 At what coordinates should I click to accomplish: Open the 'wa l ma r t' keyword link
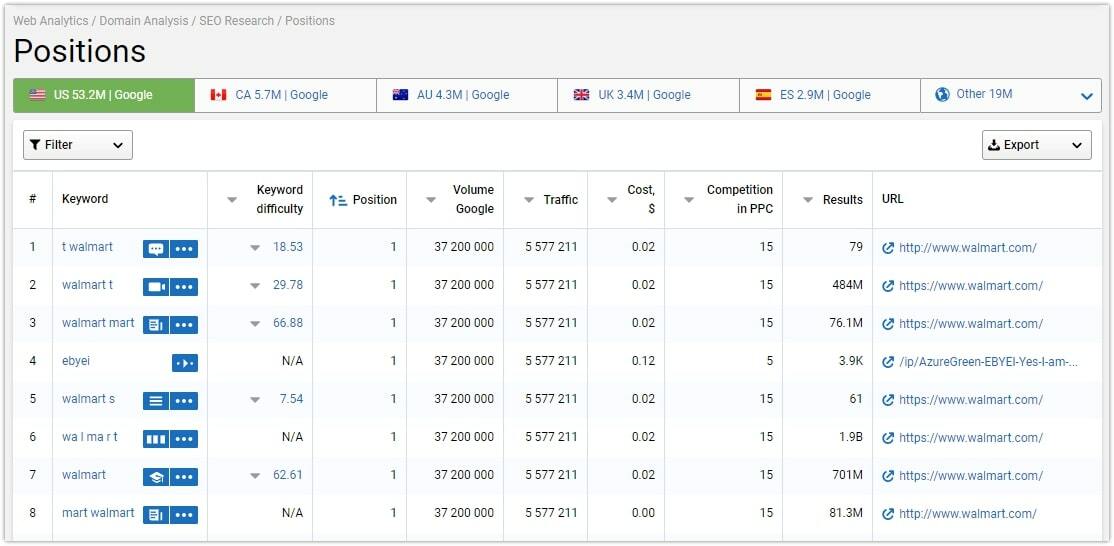coord(90,437)
